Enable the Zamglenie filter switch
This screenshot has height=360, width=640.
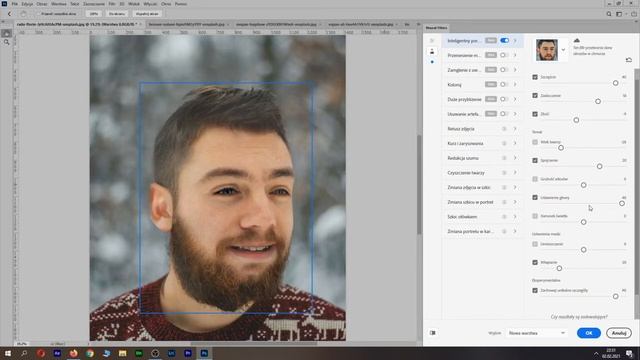point(504,70)
